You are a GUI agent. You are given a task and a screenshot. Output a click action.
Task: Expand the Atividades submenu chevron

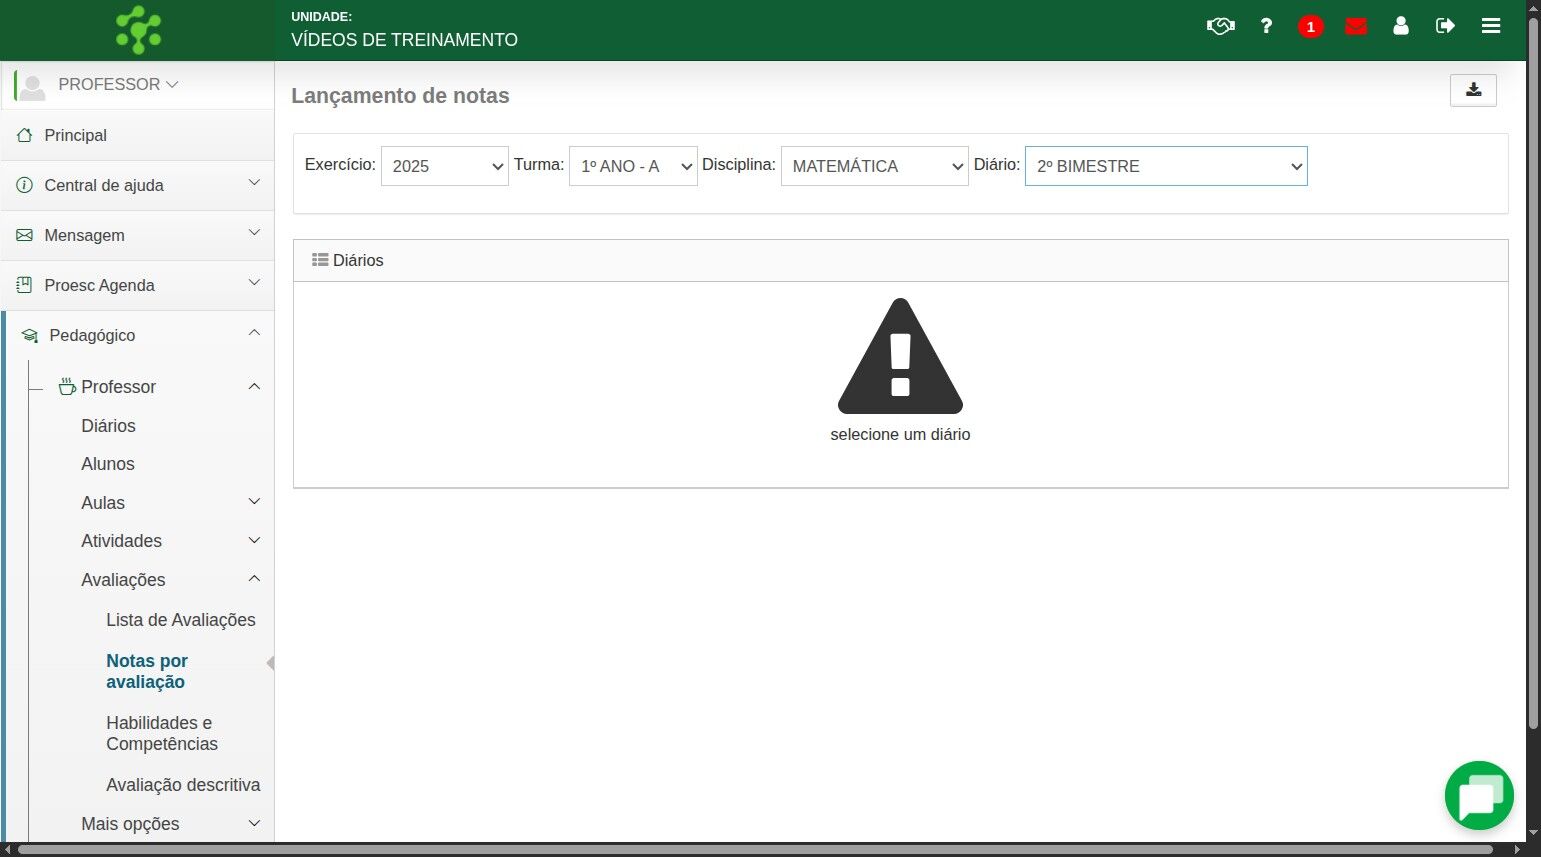(254, 541)
